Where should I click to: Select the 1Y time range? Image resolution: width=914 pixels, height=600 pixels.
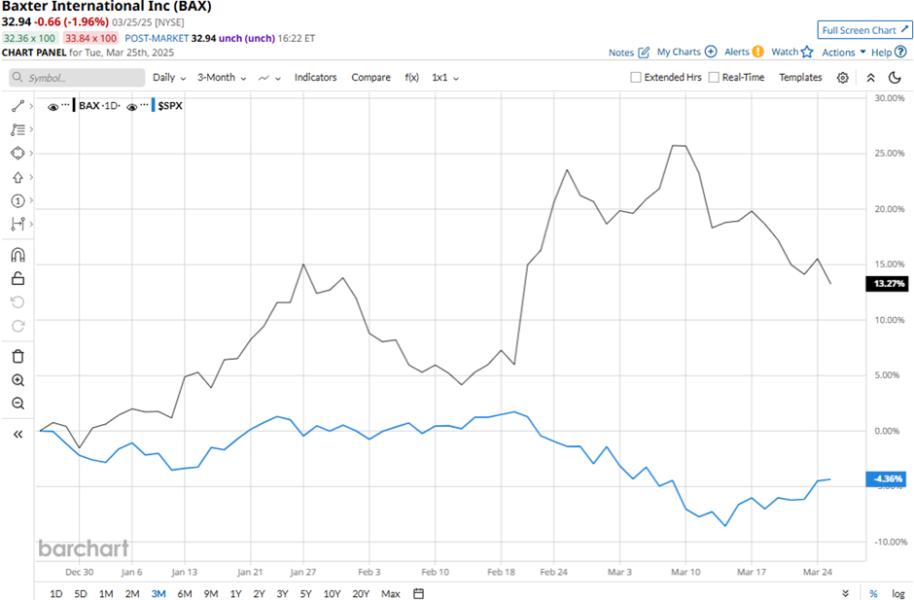pyautogui.click(x=235, y=594)
